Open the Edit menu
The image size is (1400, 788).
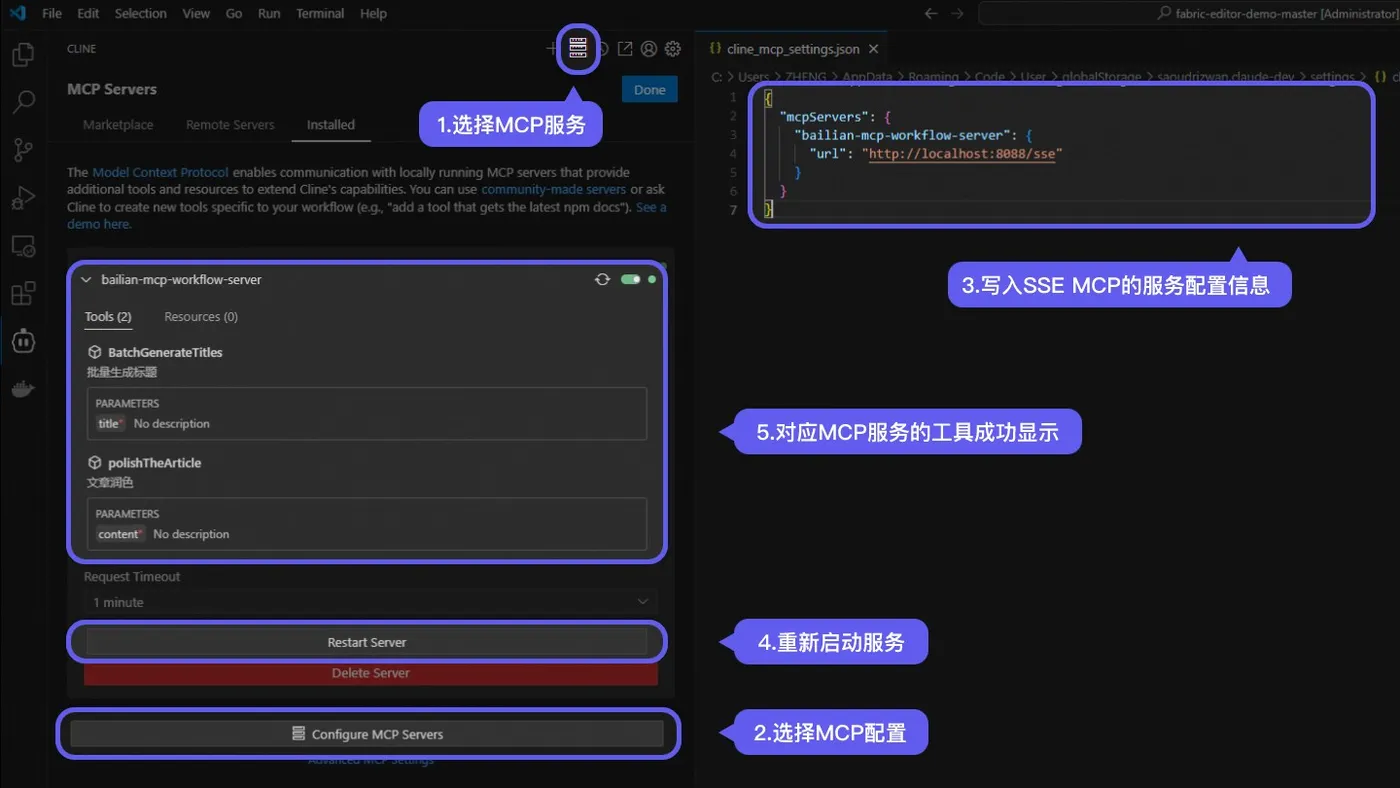pyautogui.click(x=88, y=13)
